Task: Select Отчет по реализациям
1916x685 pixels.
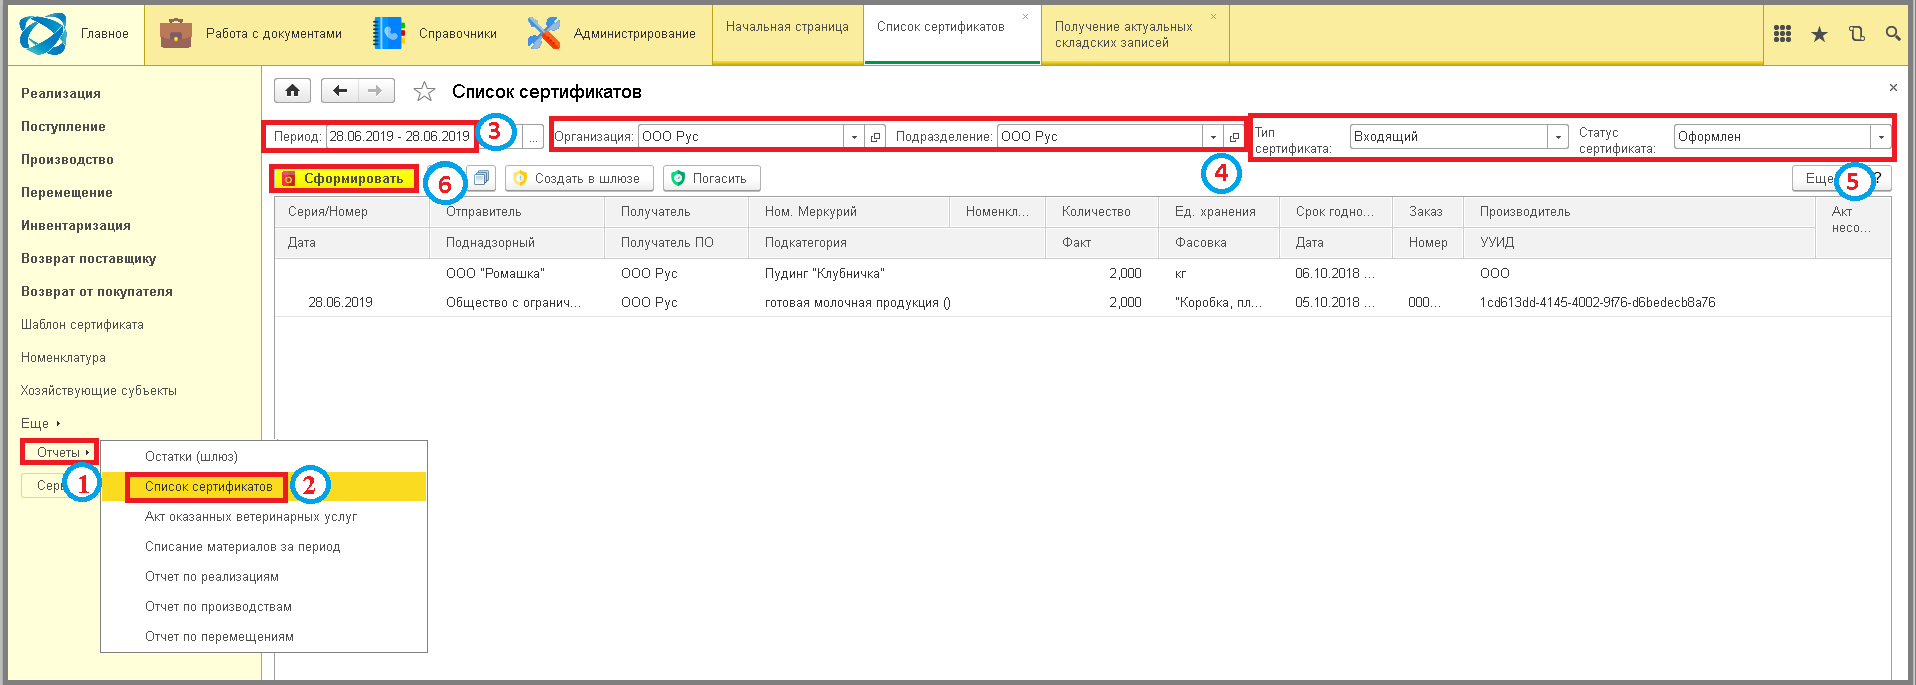Action: [x=264, y=577]
